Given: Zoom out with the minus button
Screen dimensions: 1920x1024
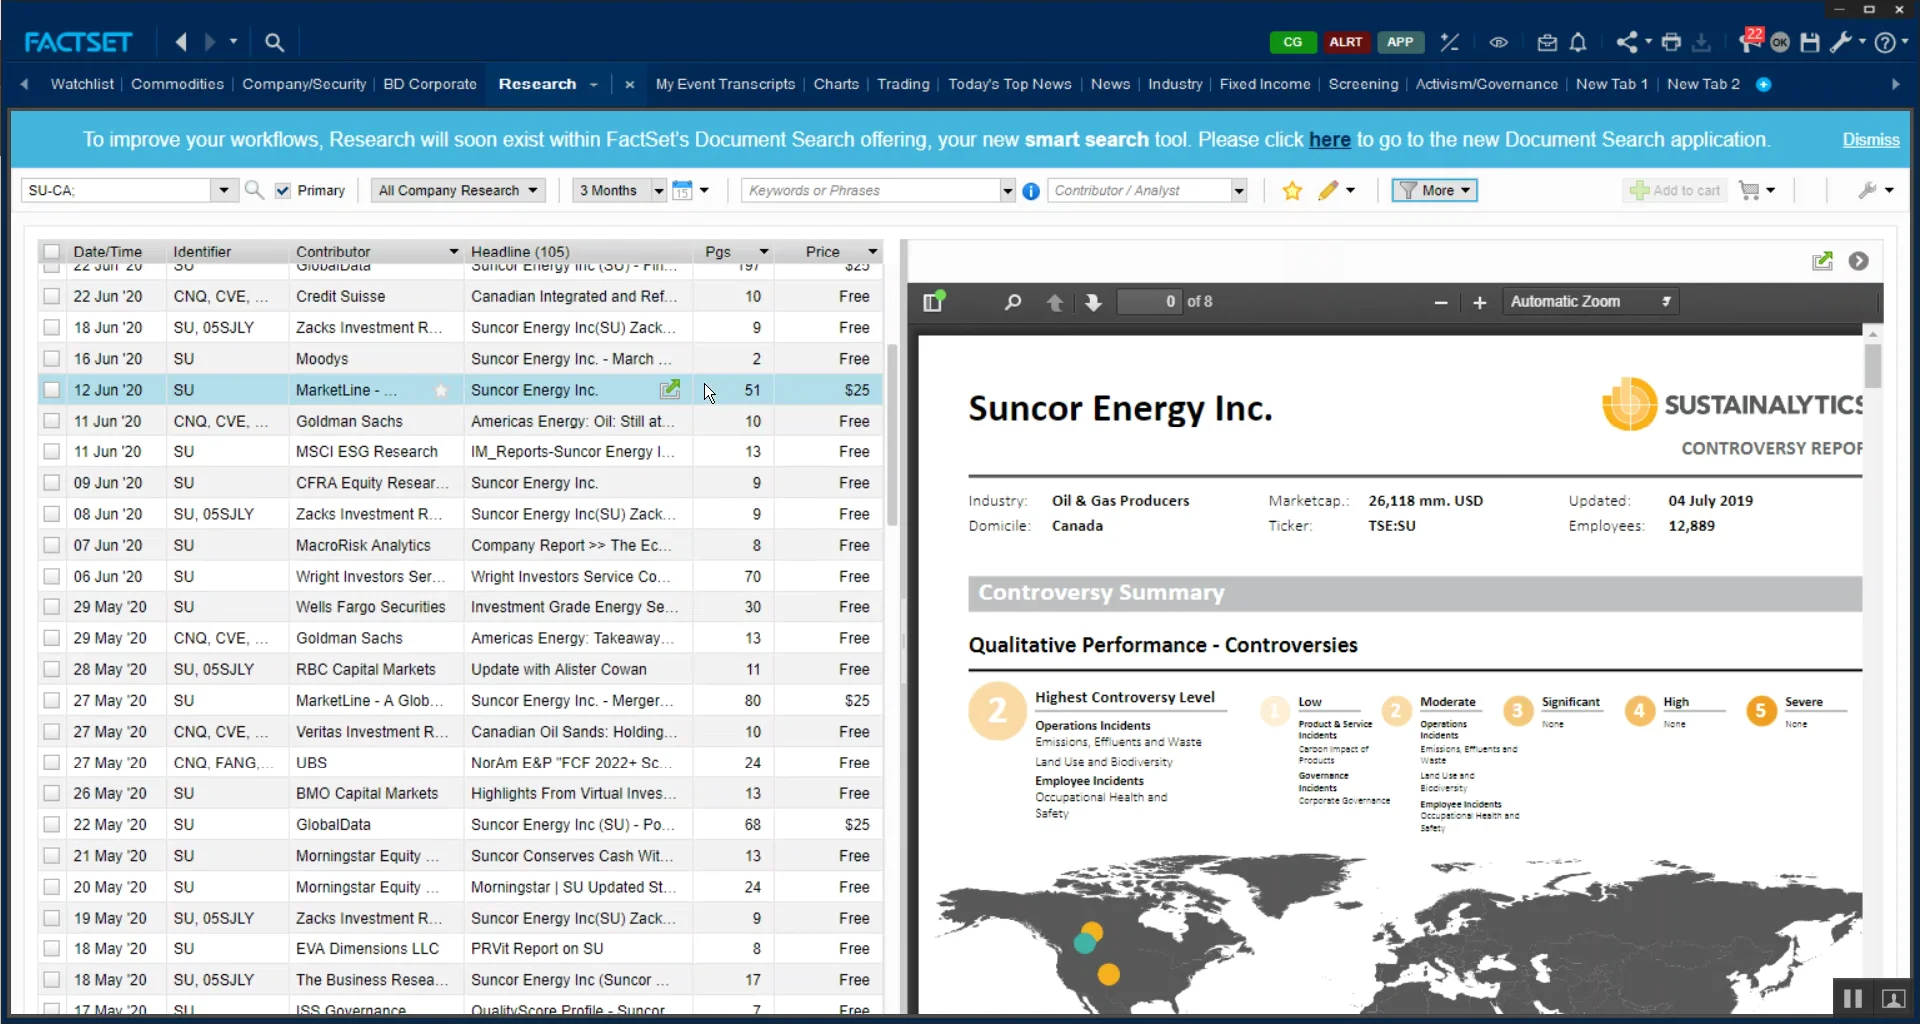Looking at the screenshot, I should click(x=1441, y=302).
